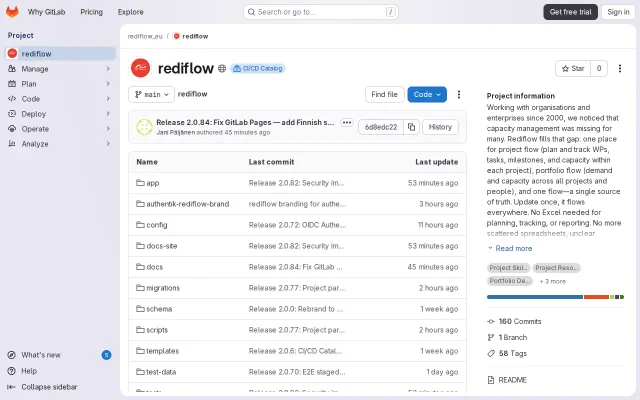Click the Deploy icon in sidebar
The width and height of the screenshot is (640, 400).
pyautogui.click(x=12, y=114)
